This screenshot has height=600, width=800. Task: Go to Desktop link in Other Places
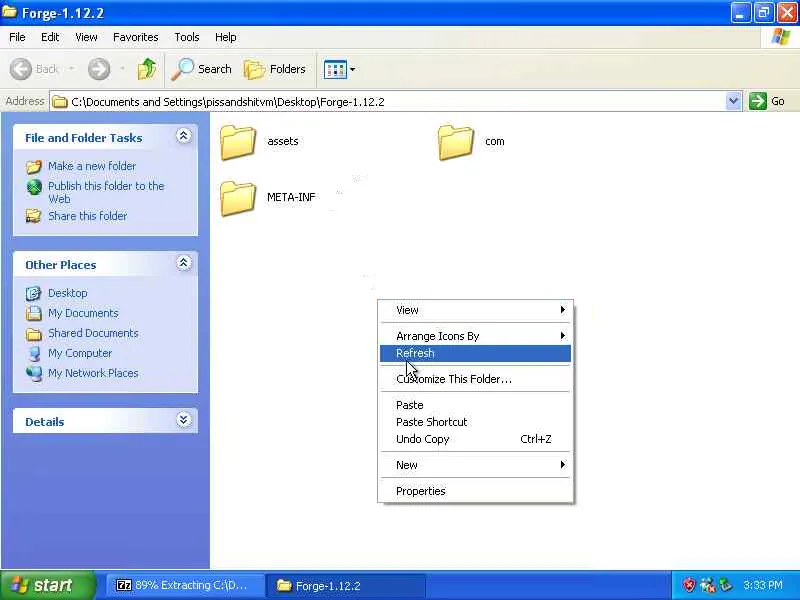[x=68, y=293]
